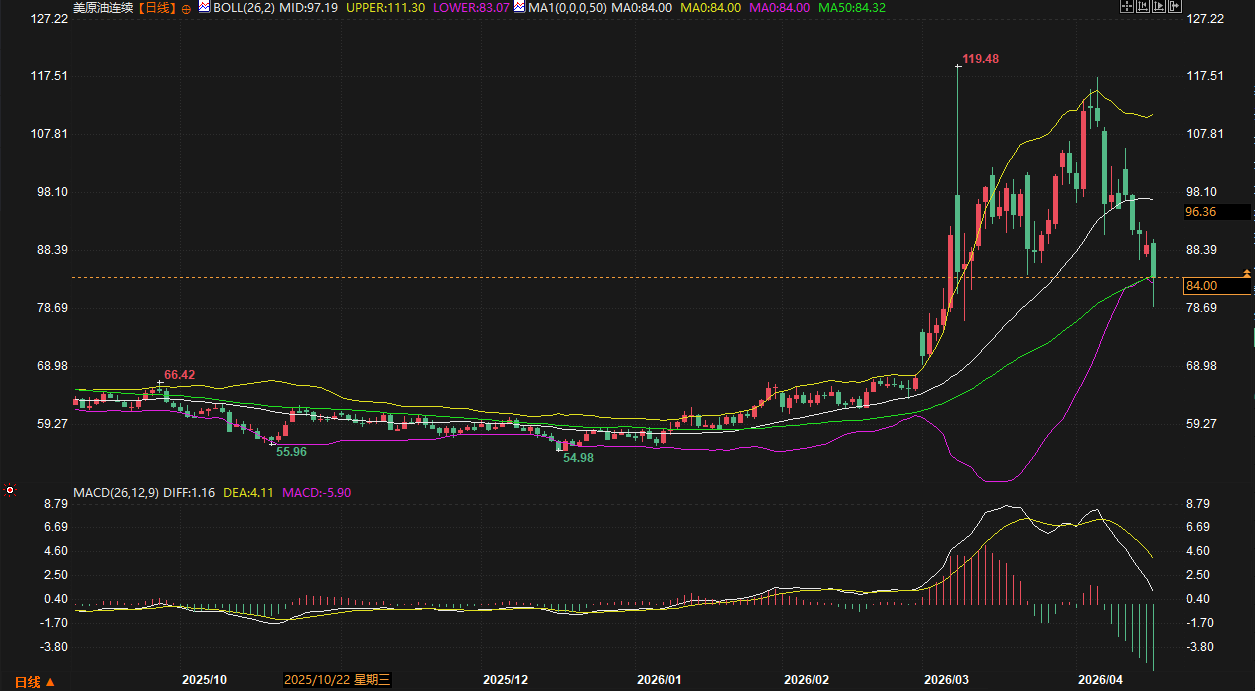Click the 2026/02 time axis label
1255x691 pixels.
click(806, 680)
